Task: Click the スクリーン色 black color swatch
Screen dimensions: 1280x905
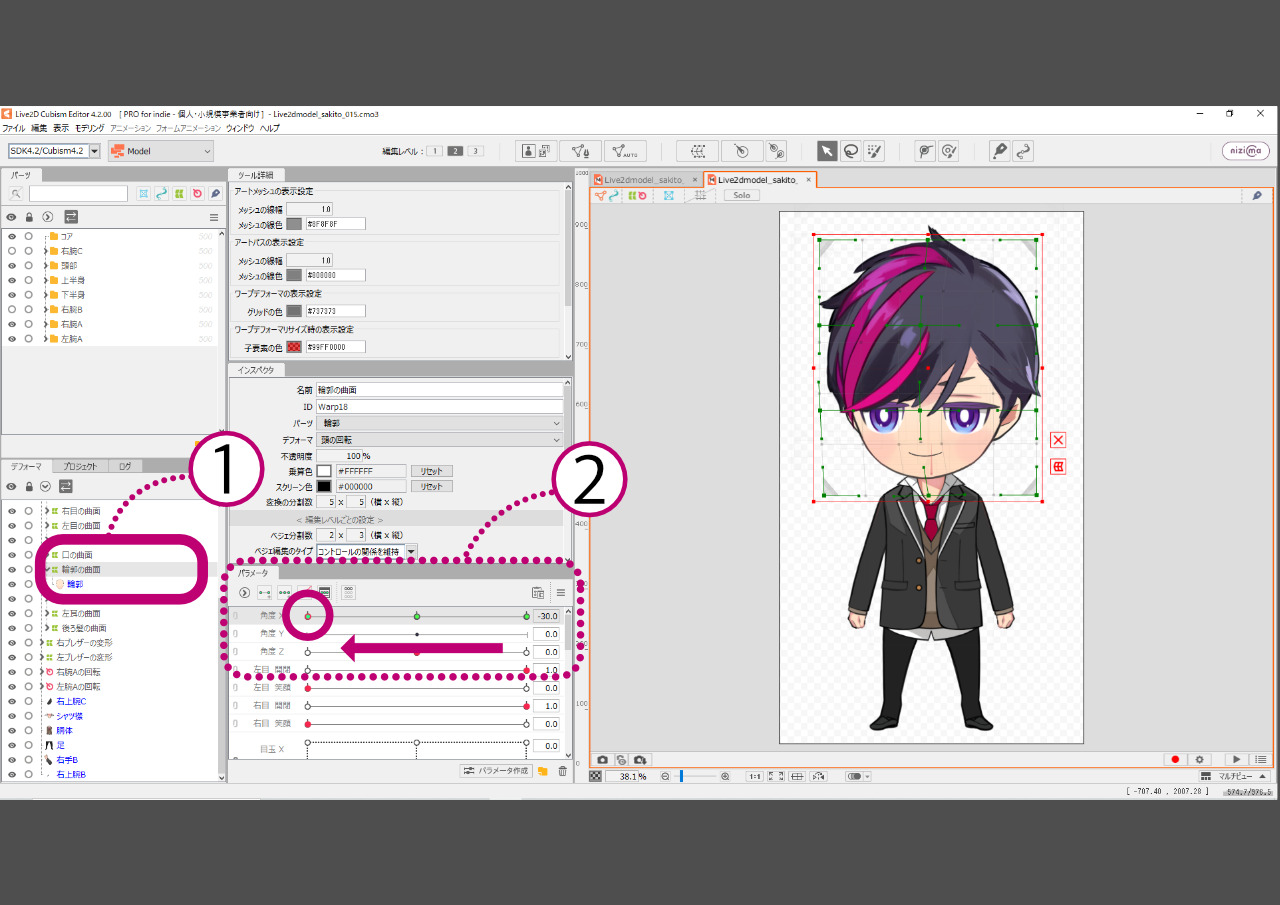Action: click(x=324, y=486)
